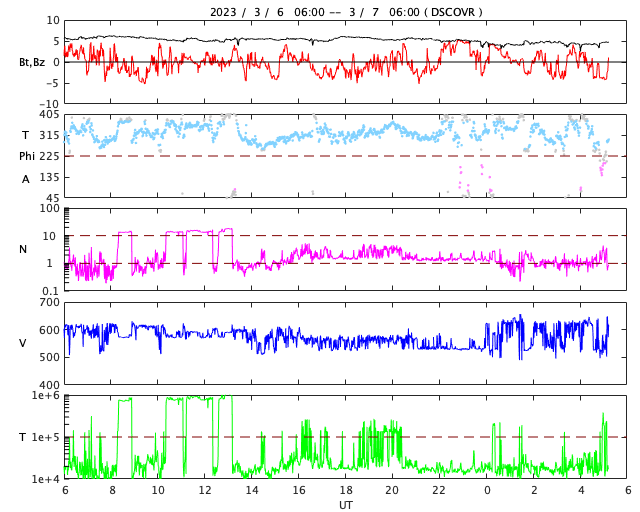Click the 20 hour tick on UT axis
The height and width of the screenshot is (512, 640).
coord(393,490)
